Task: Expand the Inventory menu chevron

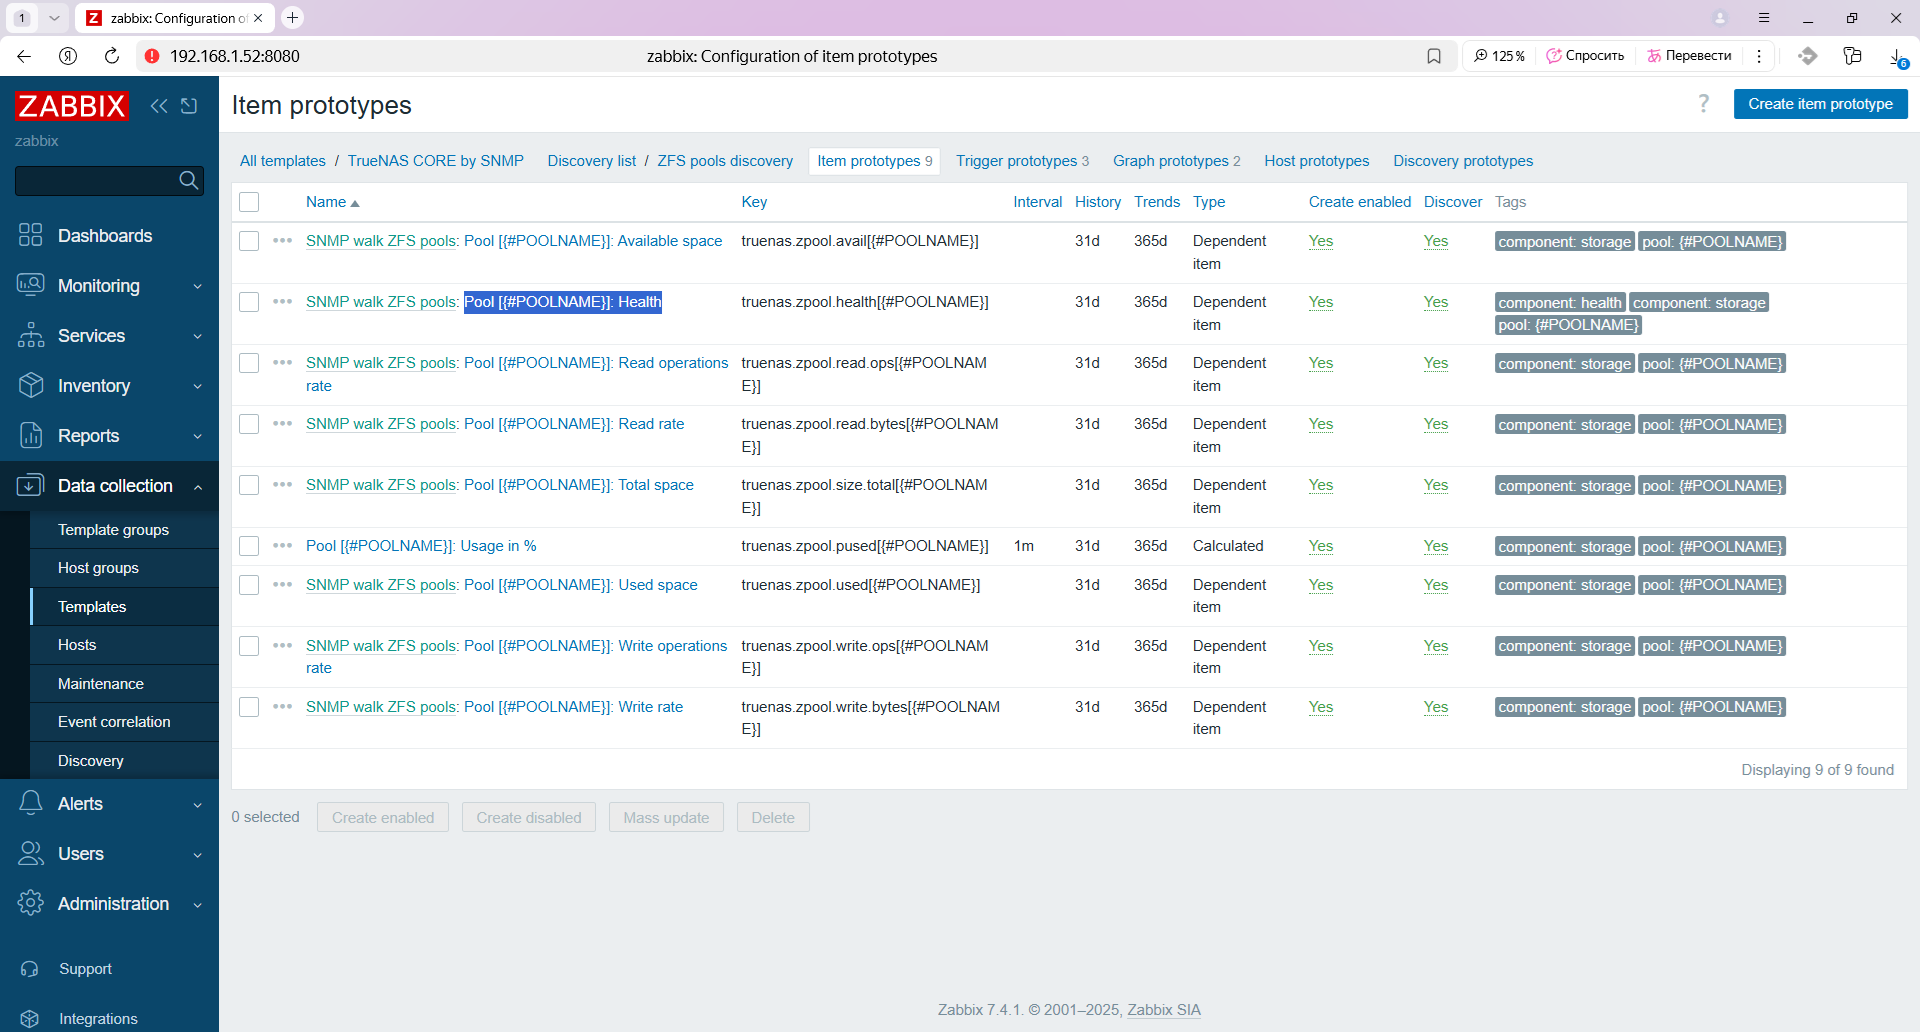Action: [198, 386]
